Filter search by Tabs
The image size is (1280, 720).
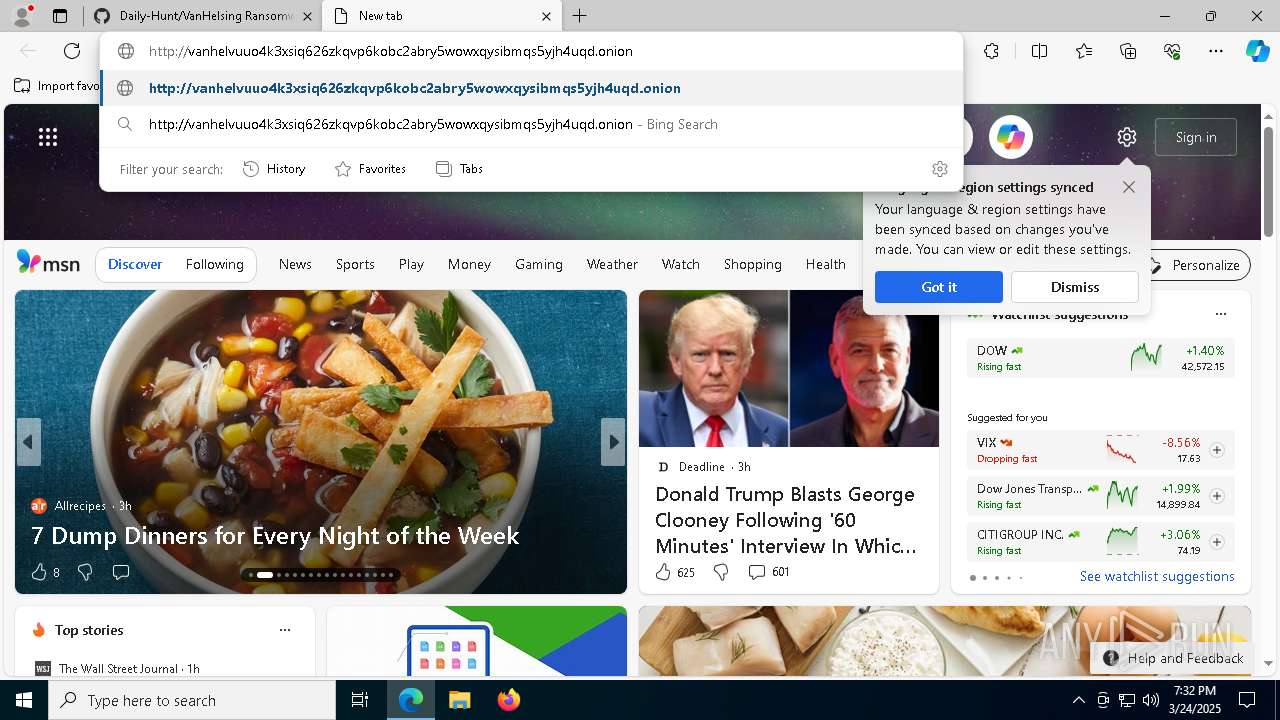click(x=459, y=169)
